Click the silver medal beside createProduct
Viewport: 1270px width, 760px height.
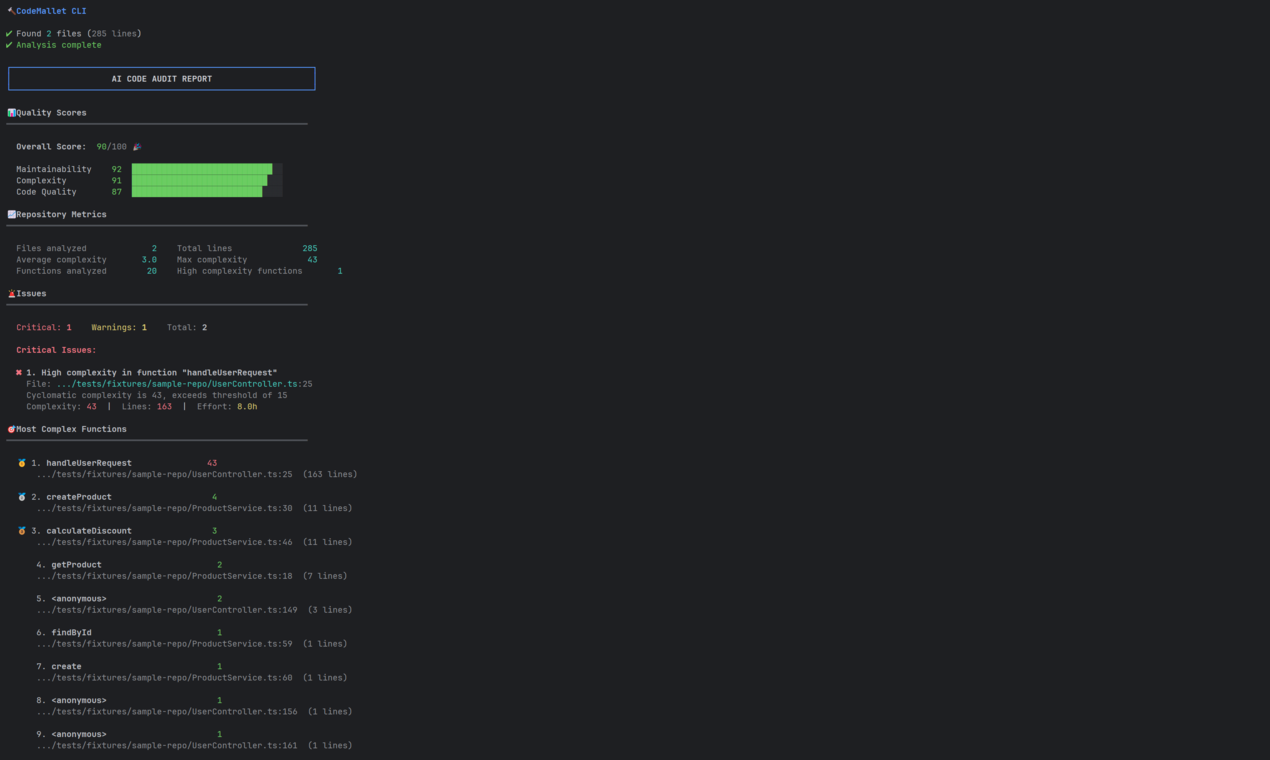pyautogui.click(x=20, y=496)
